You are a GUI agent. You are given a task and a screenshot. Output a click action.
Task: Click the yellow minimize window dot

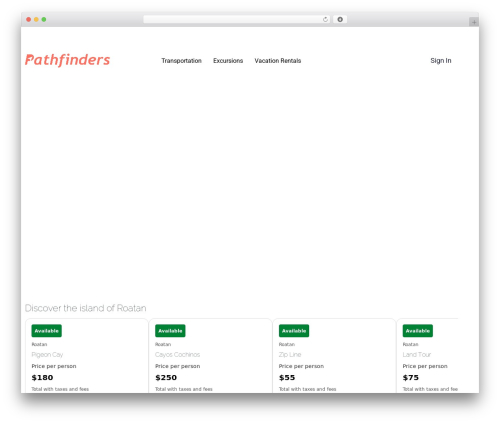[x=36, y=19]
